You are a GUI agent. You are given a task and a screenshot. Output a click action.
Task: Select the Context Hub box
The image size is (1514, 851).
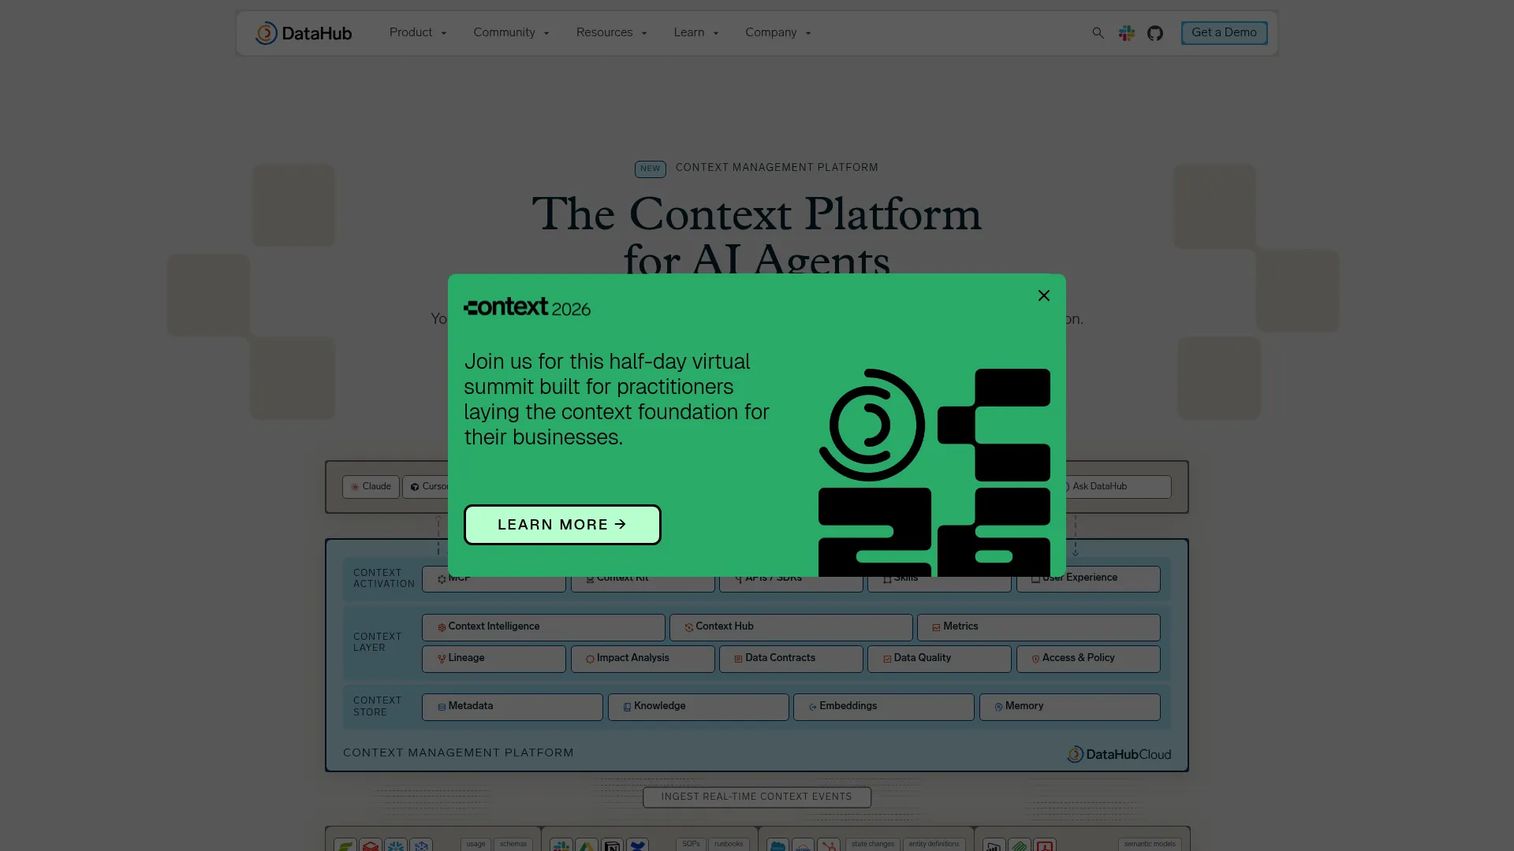(x=791, y=627)
